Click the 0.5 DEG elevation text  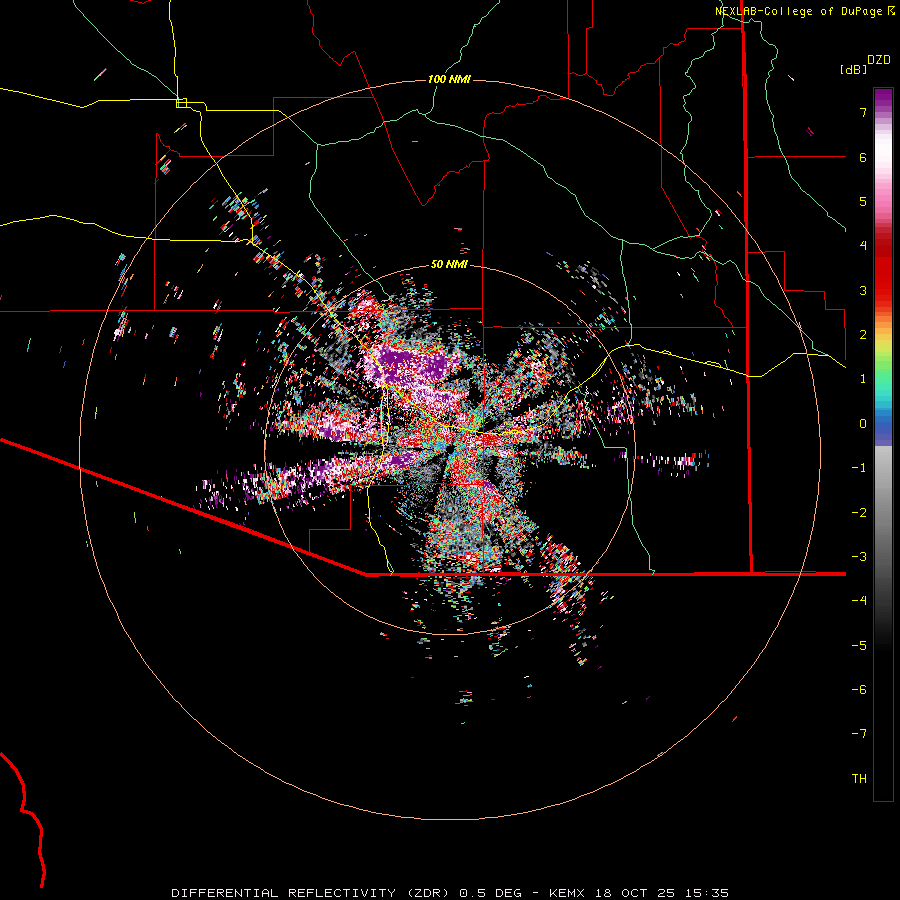point(490,893)
